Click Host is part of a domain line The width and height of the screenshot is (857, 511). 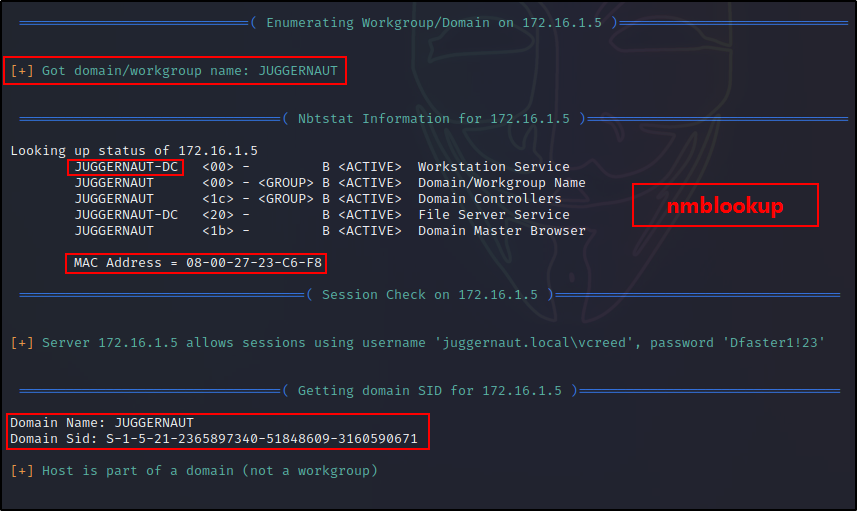coord(194,471)
